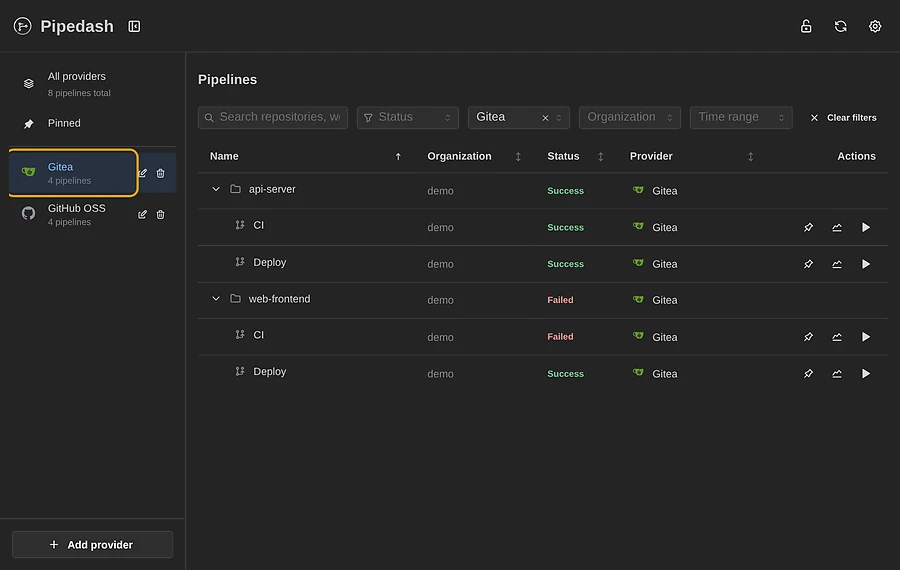Pin the api-server CI pipeline
The image size is (900, 570).
point(808,227)
